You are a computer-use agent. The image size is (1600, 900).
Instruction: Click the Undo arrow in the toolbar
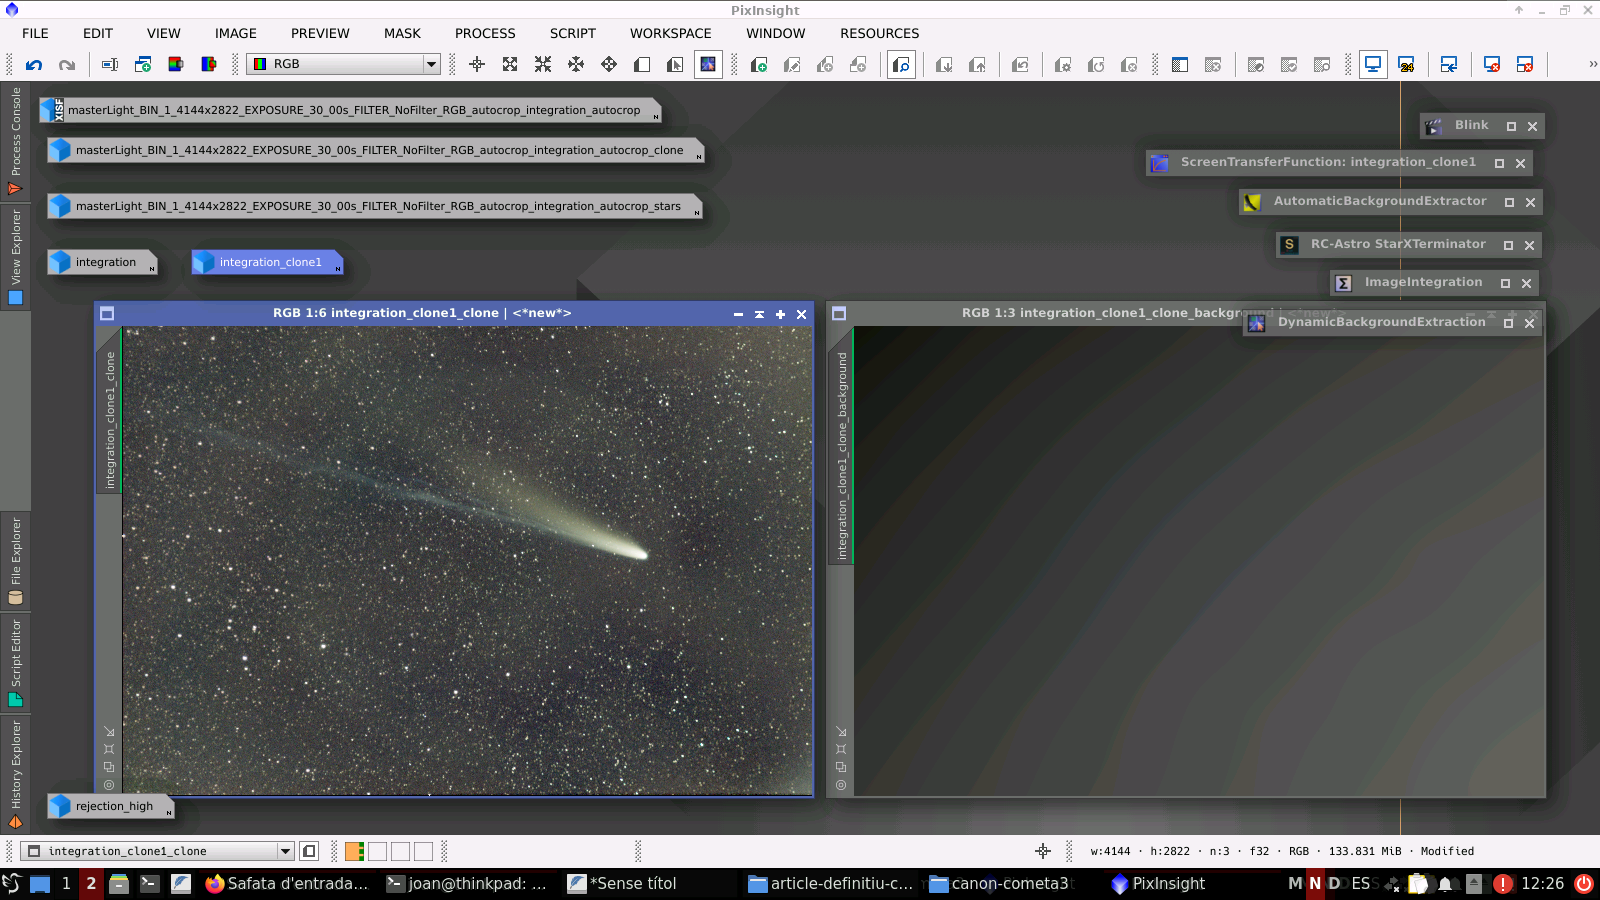pyautogui.click(x=34, y=65)
